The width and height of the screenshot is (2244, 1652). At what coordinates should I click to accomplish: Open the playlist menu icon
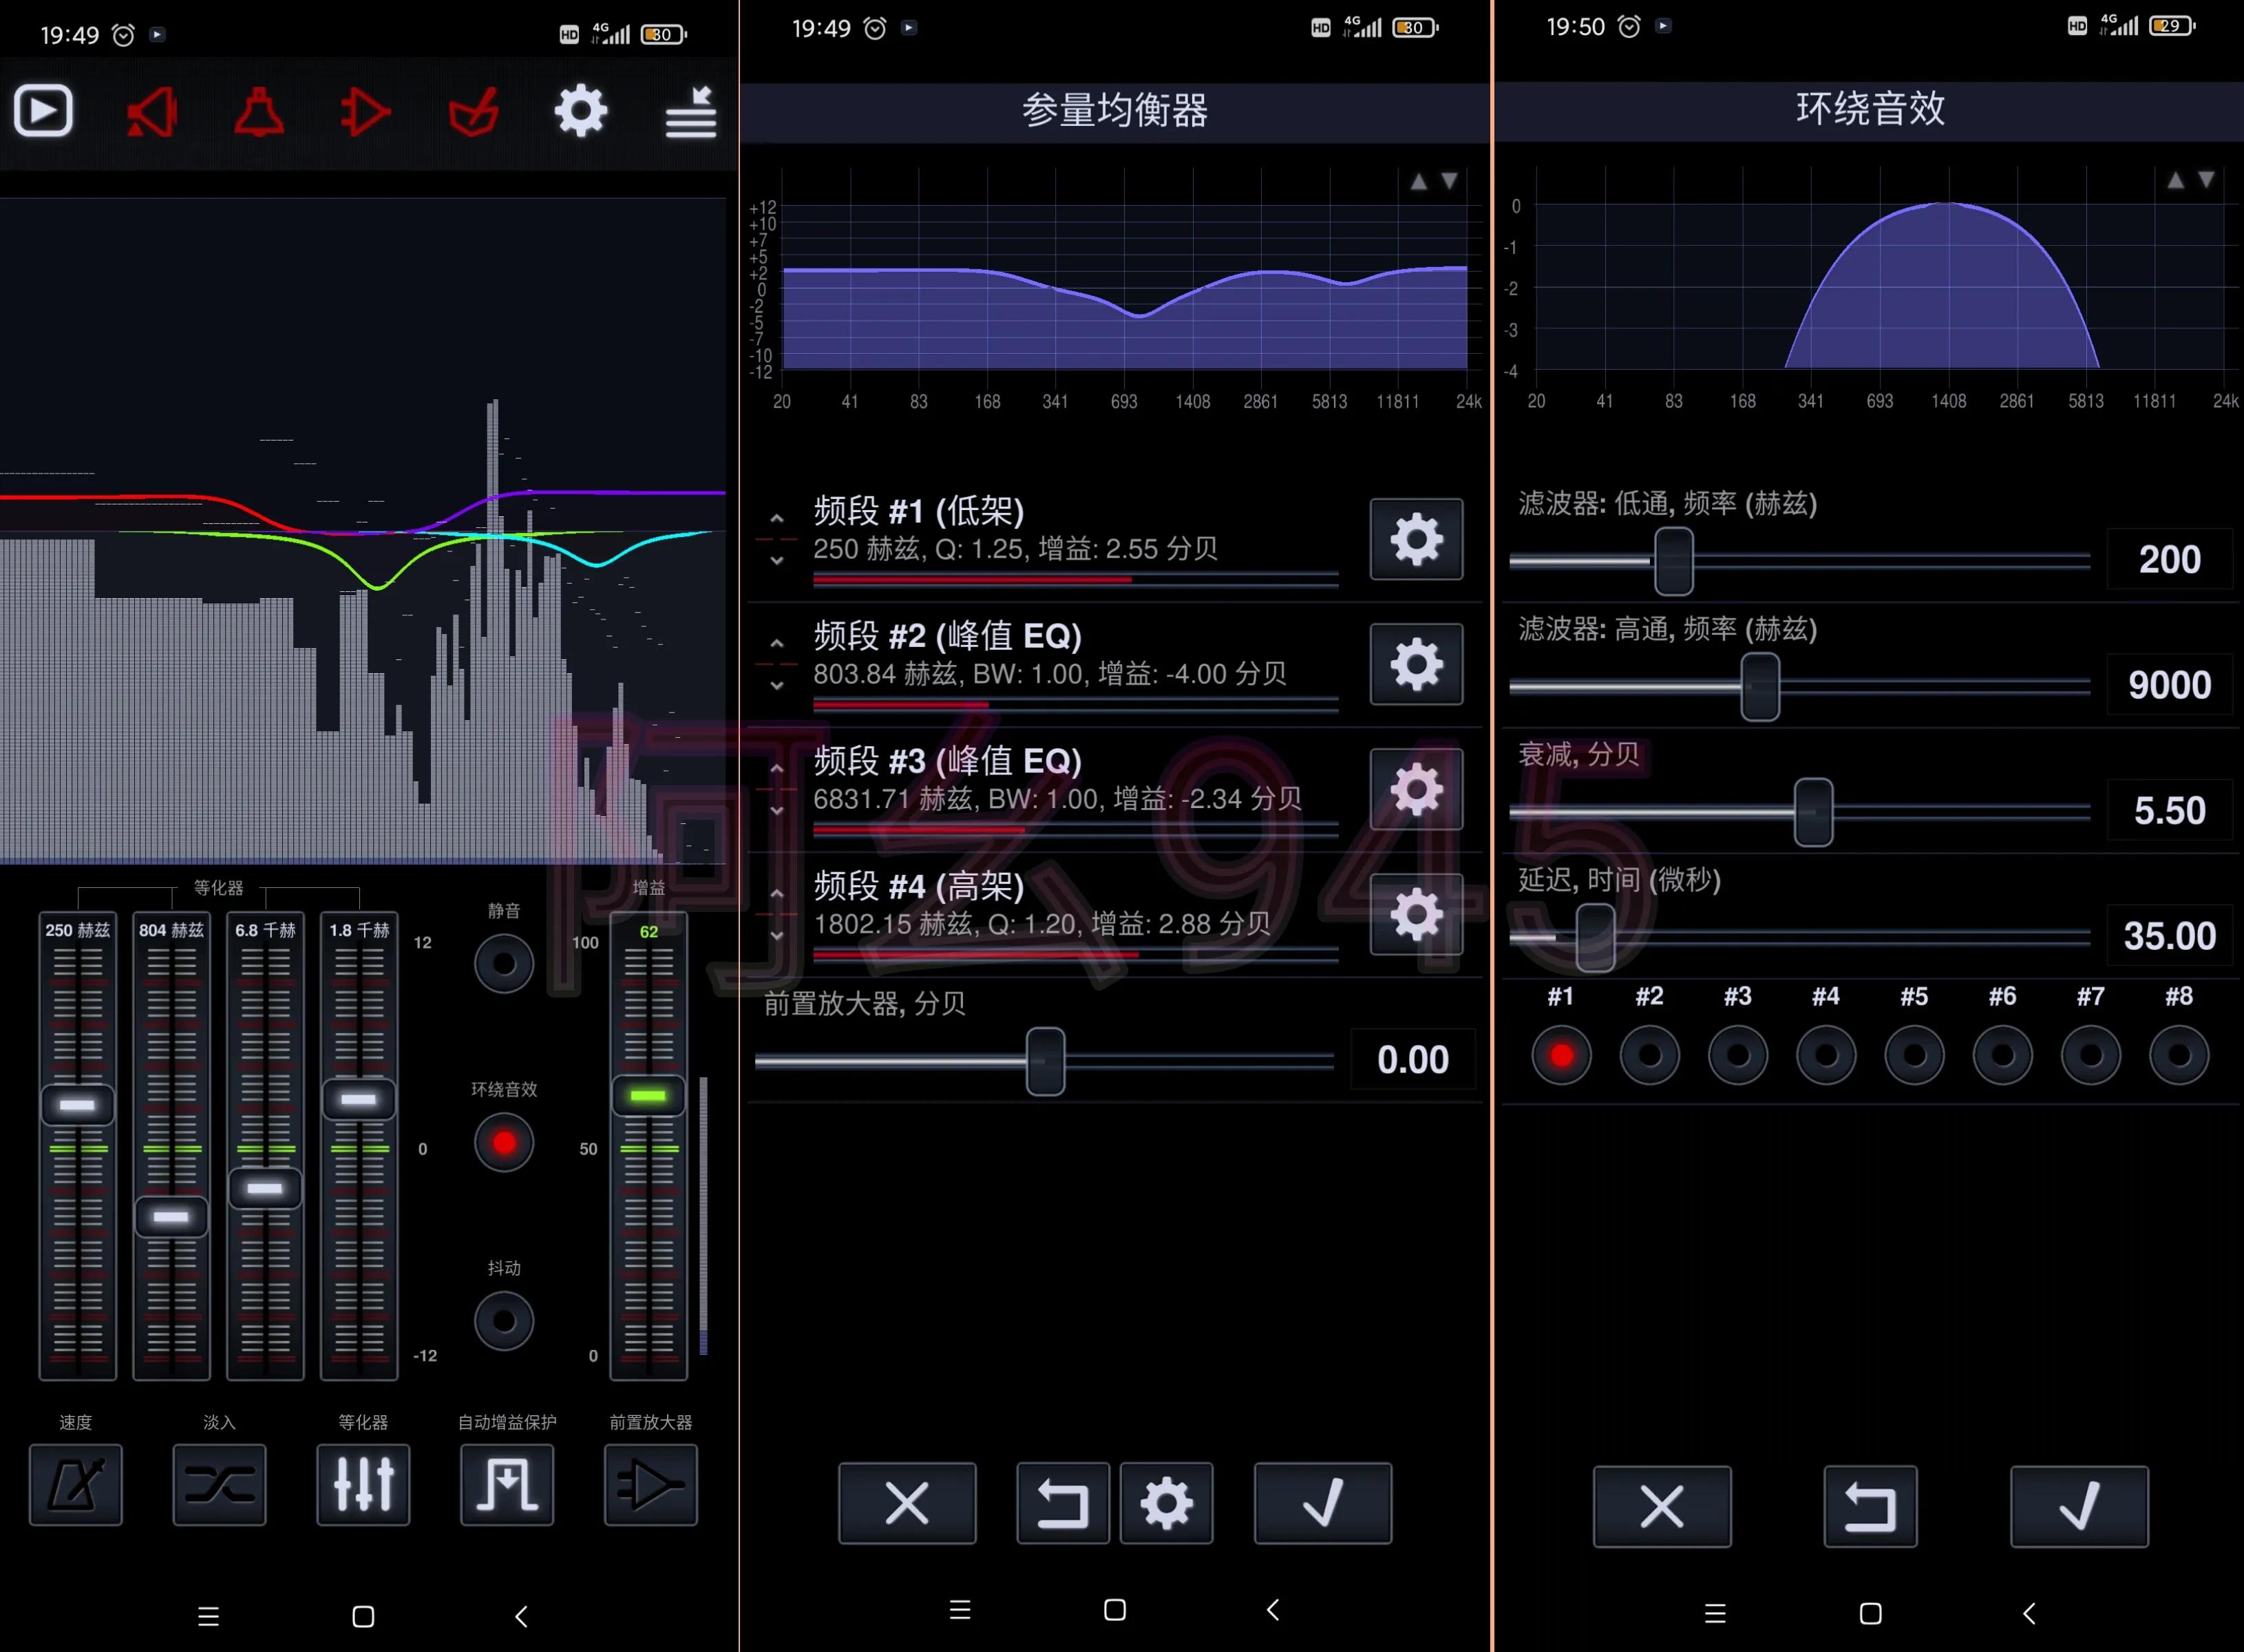click(690, 113)
